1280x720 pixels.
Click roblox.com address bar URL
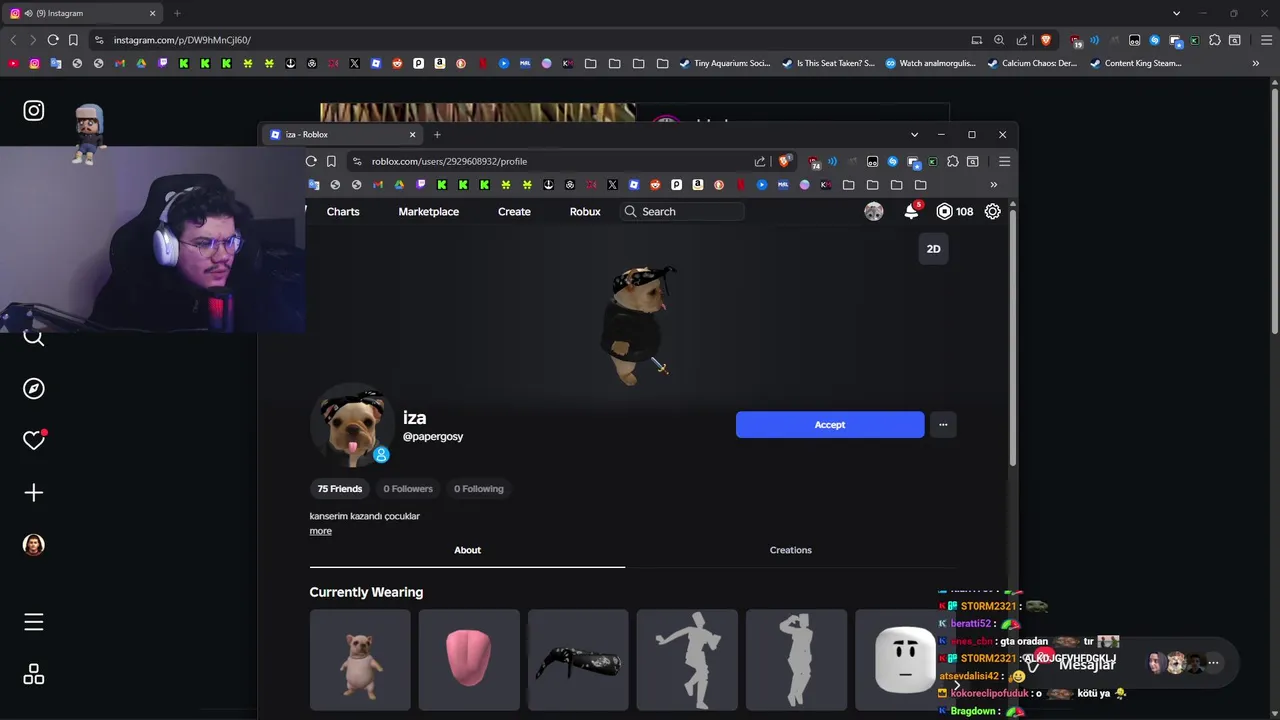[x=449, y=161]
